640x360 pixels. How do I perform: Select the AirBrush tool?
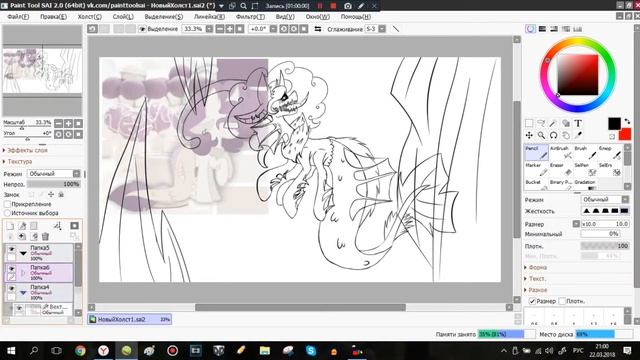[x=561, y=153]
